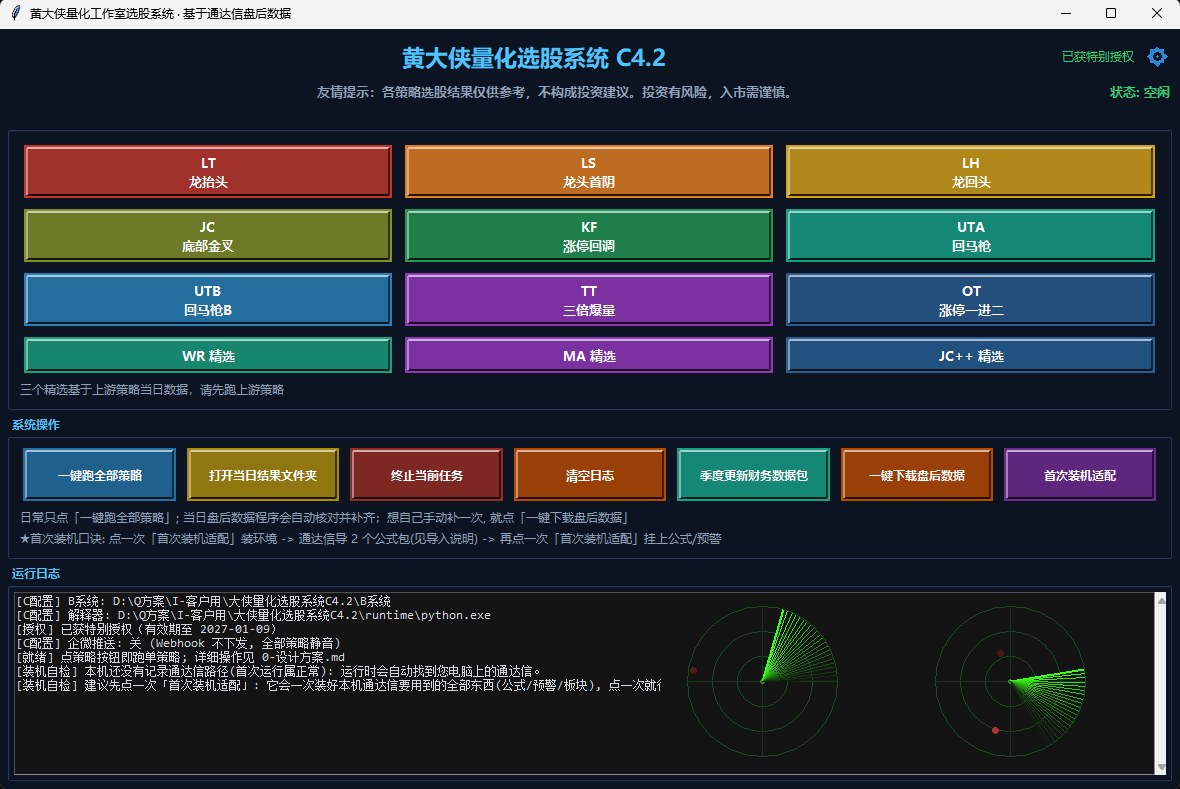This screenshot has width=1180, height=789.
Task: Click the log scrollbar up arrow
Action: tap(1160, 599)
